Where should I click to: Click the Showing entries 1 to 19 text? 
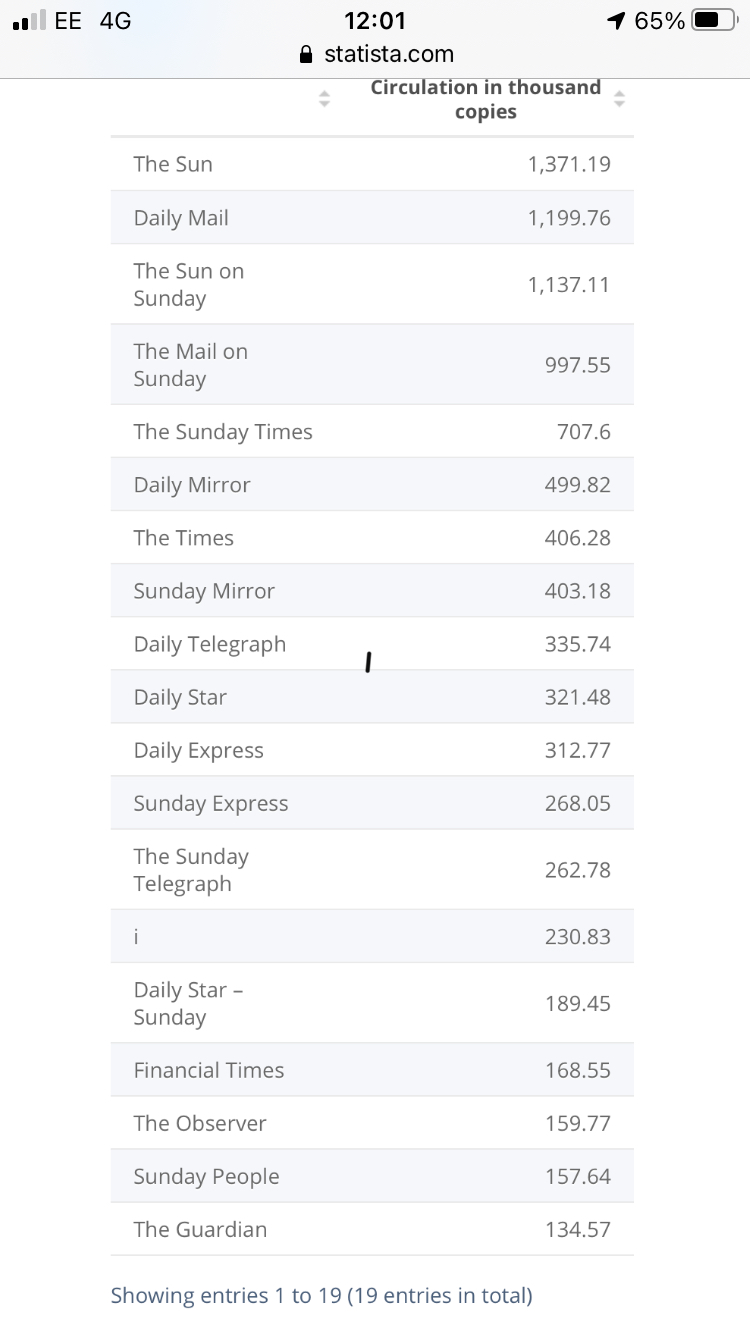pos(321,1296)
